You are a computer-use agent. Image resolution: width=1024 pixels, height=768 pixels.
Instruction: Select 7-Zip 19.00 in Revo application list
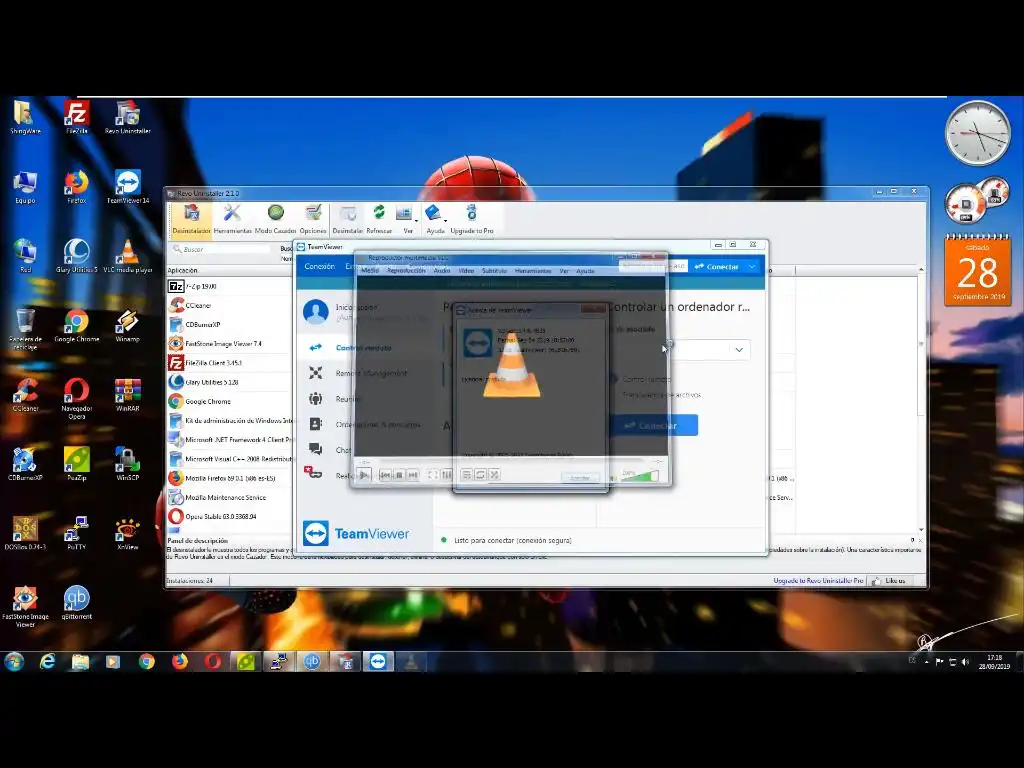pyautogui.click(x=230, y=286)
